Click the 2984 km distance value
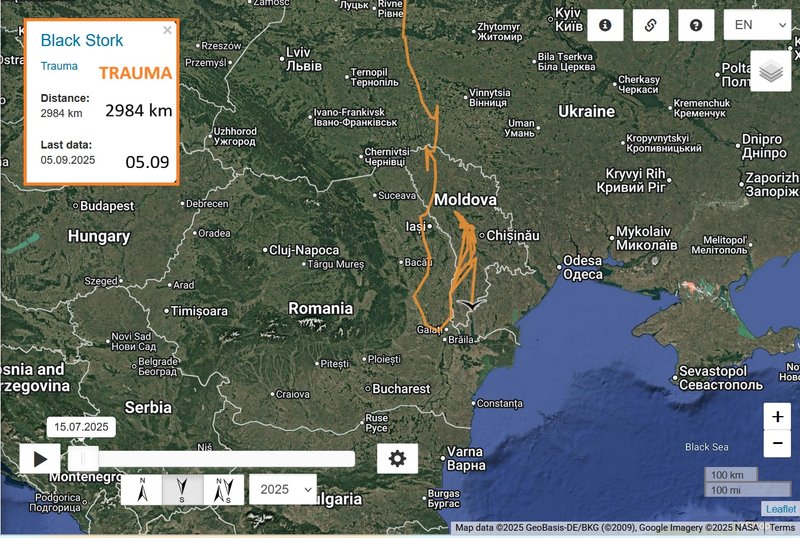 click(x=61, y=113)
